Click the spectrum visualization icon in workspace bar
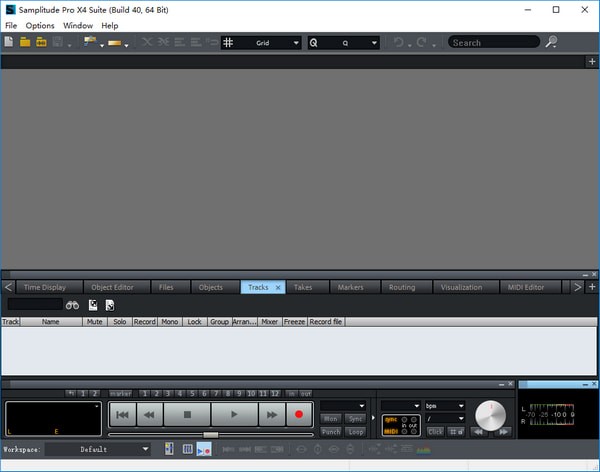This screenshot has height=472, width=600. [424, 449]
